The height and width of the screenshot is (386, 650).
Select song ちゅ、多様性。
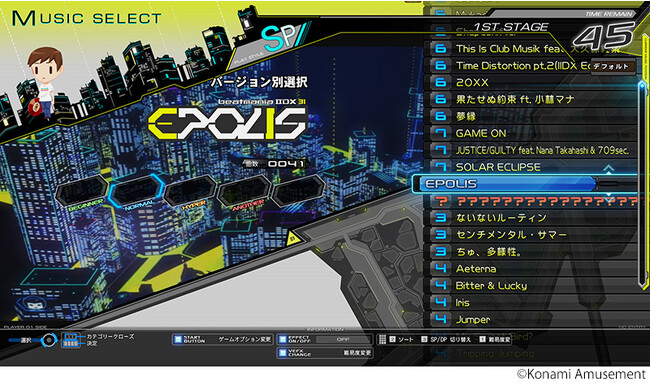coord(532,252)
